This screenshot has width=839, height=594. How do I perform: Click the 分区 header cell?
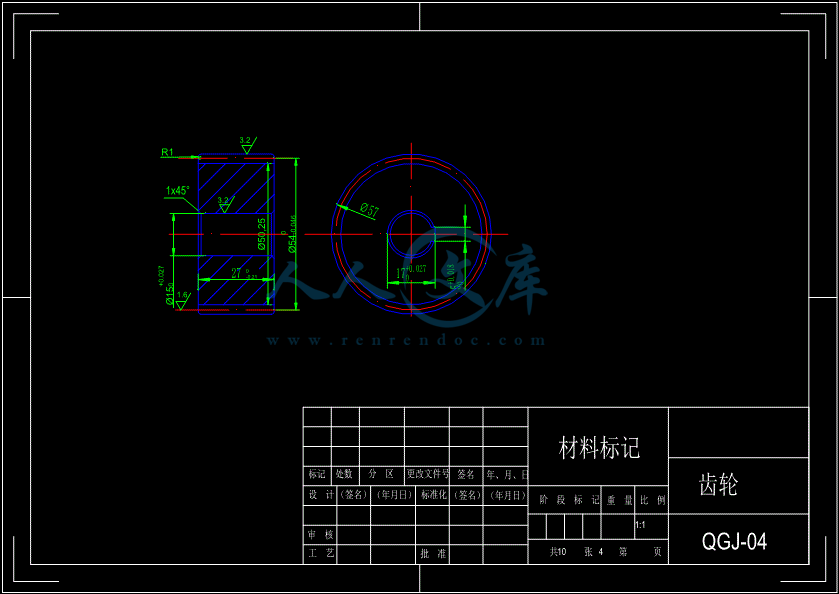pos(382,474)
